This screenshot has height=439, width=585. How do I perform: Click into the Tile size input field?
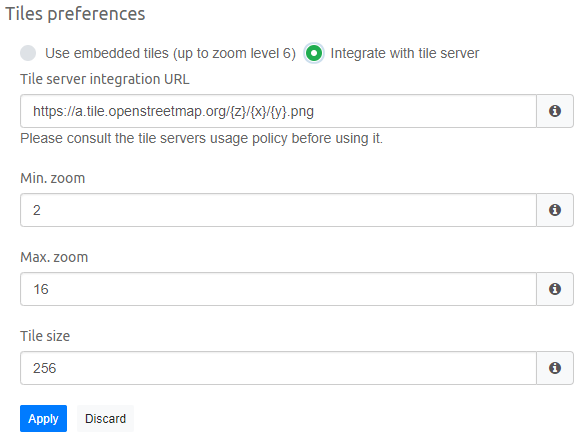pyautogui.click(x=278, y=368)
